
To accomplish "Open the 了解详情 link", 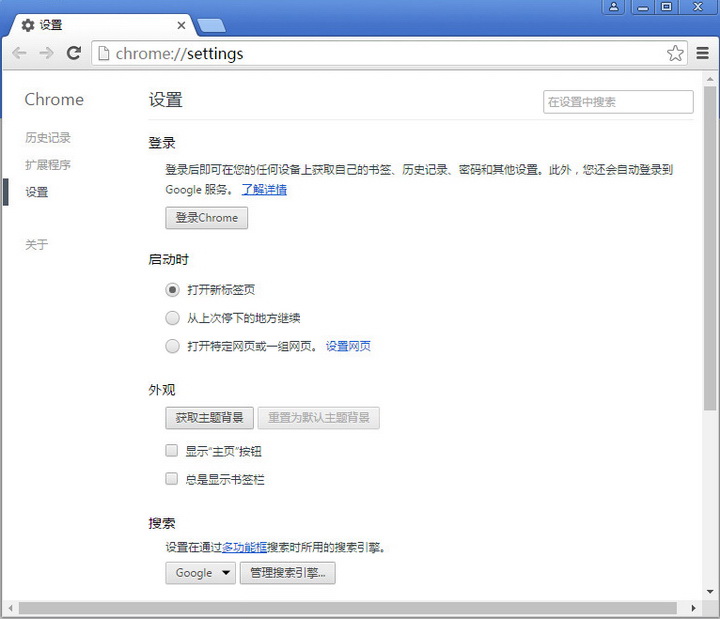I will click(264, 189).
